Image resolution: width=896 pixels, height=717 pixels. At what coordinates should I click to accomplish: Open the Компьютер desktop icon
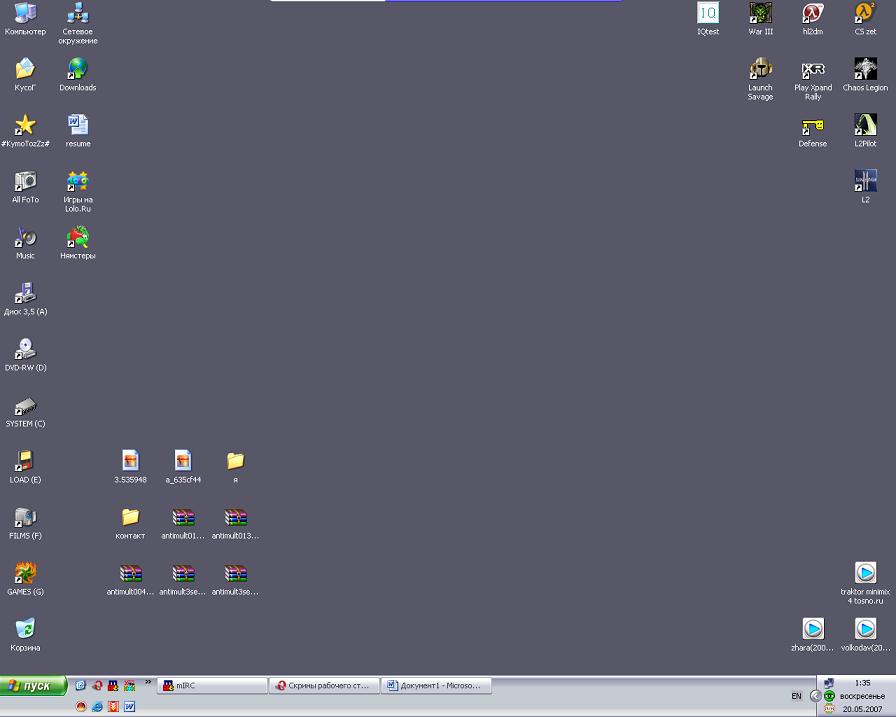point(25,18)
